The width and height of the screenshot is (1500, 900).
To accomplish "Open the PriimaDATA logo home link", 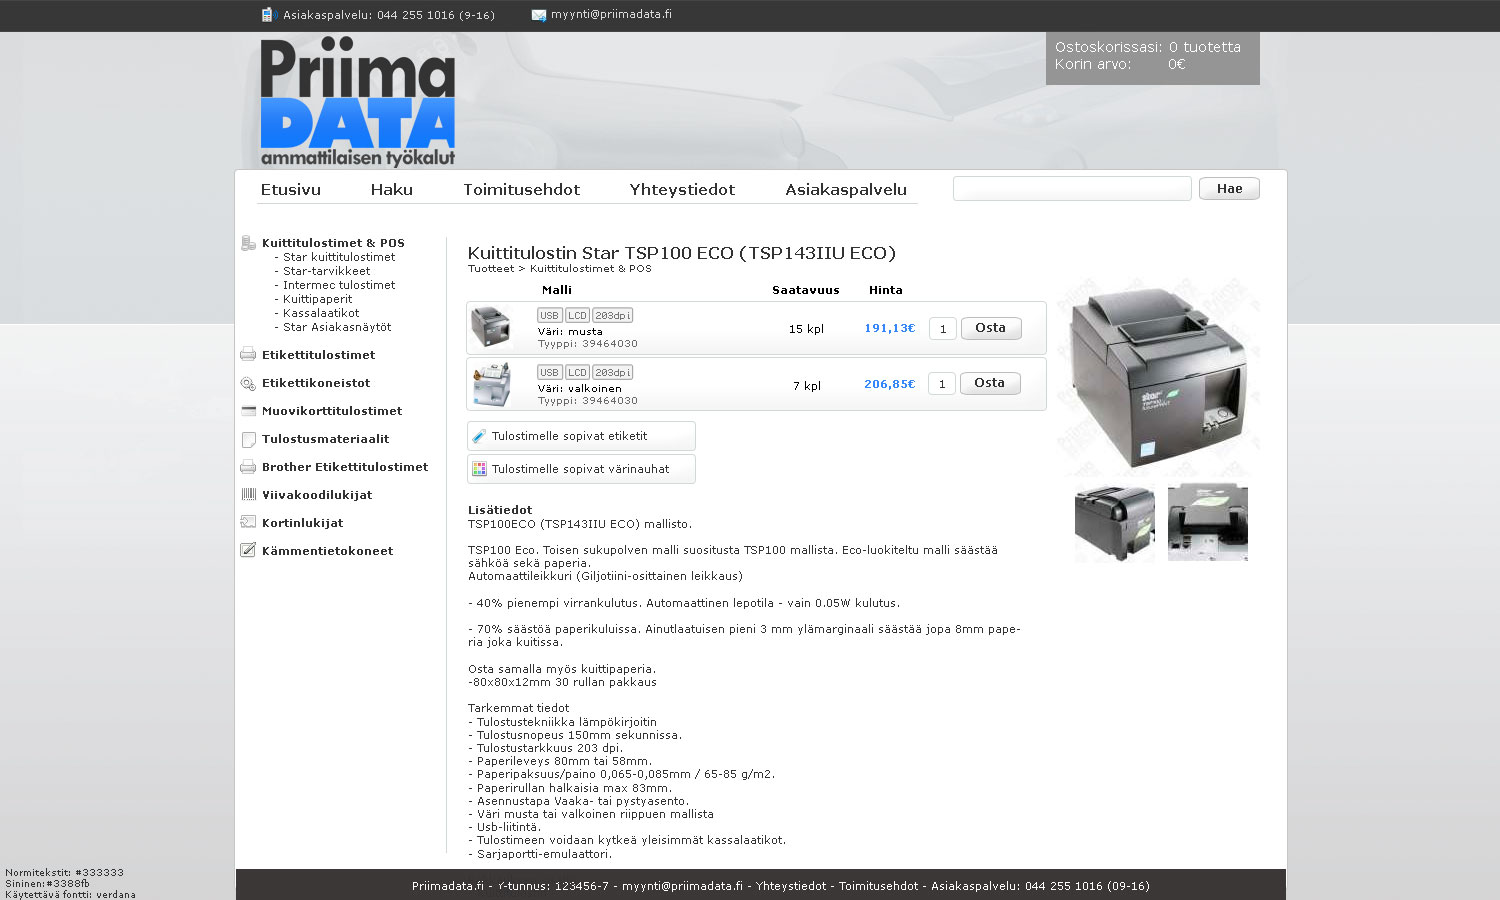I will [357, 102].
